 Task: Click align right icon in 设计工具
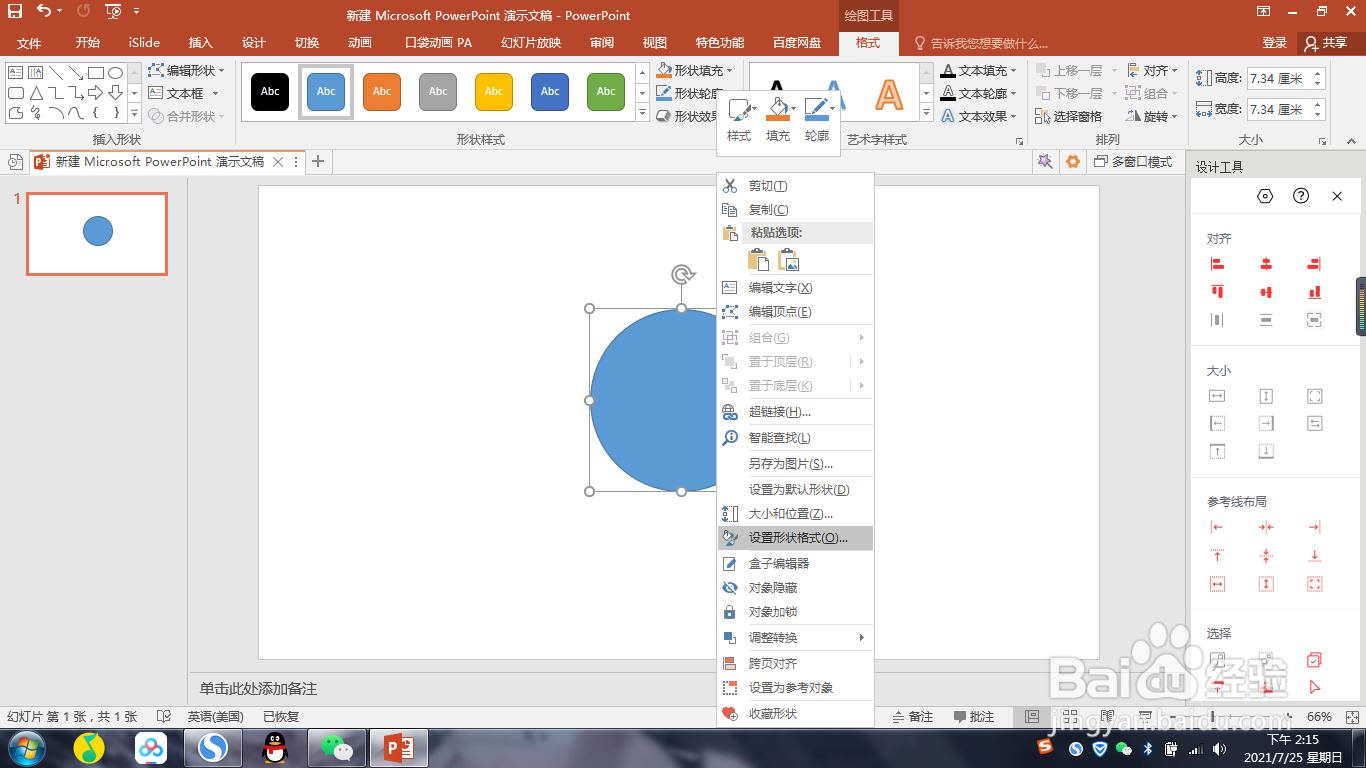tap(1314, 264)
